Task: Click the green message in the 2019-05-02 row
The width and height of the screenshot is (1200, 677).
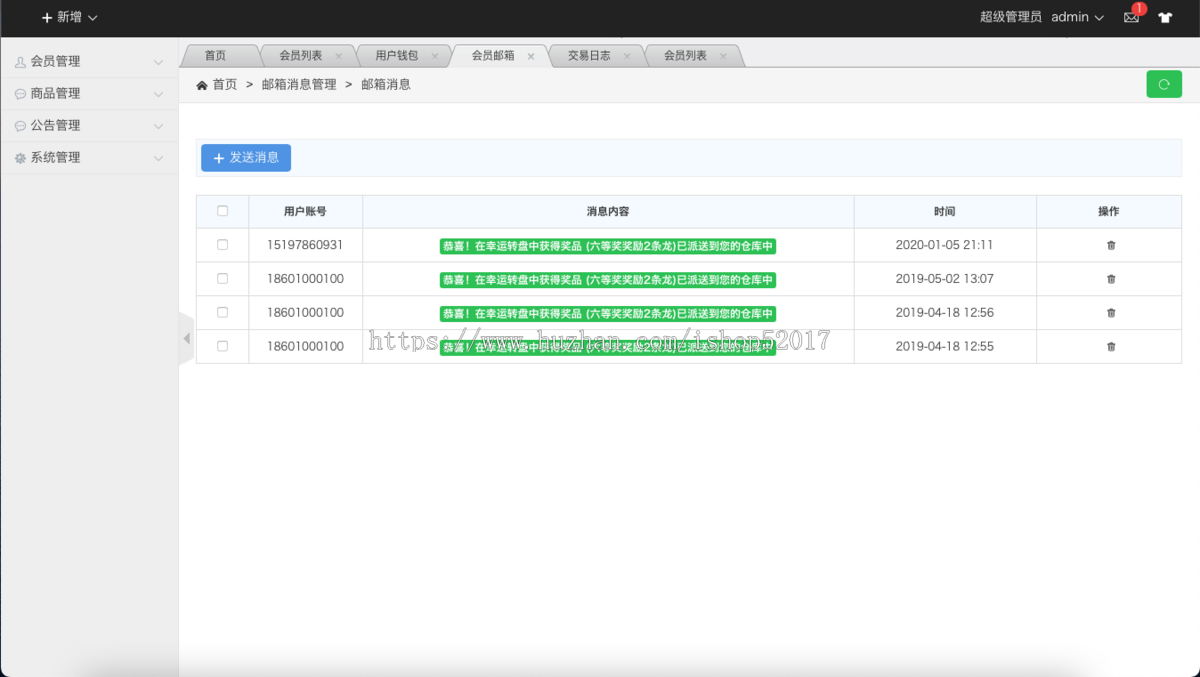Action: tap(608, 280)
